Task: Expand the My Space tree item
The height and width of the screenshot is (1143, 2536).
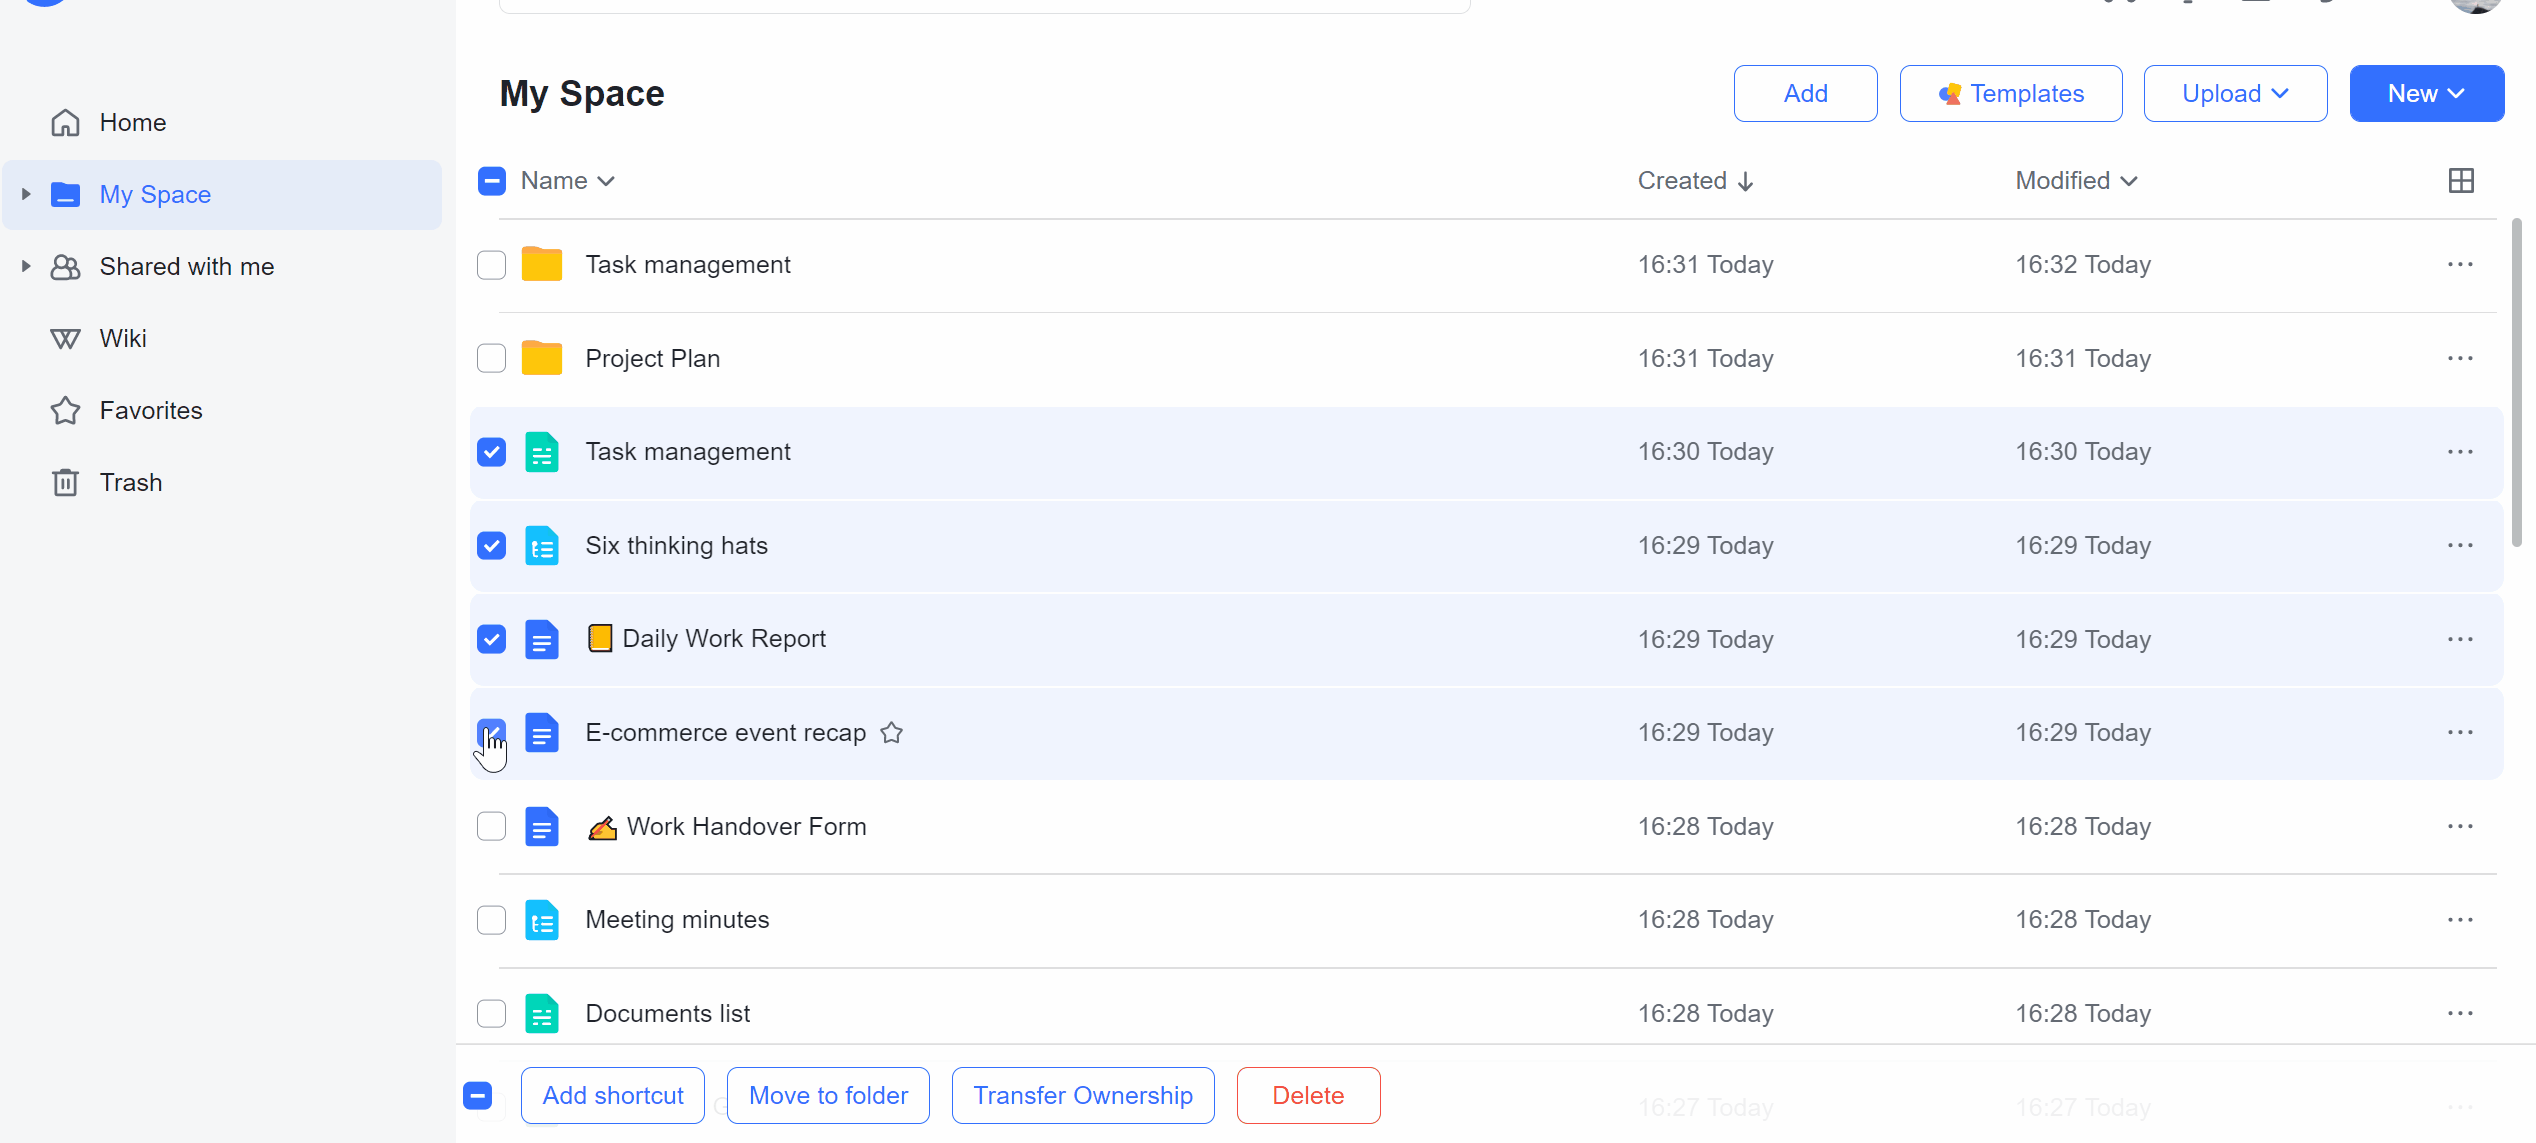Action: tap(26, 194)
